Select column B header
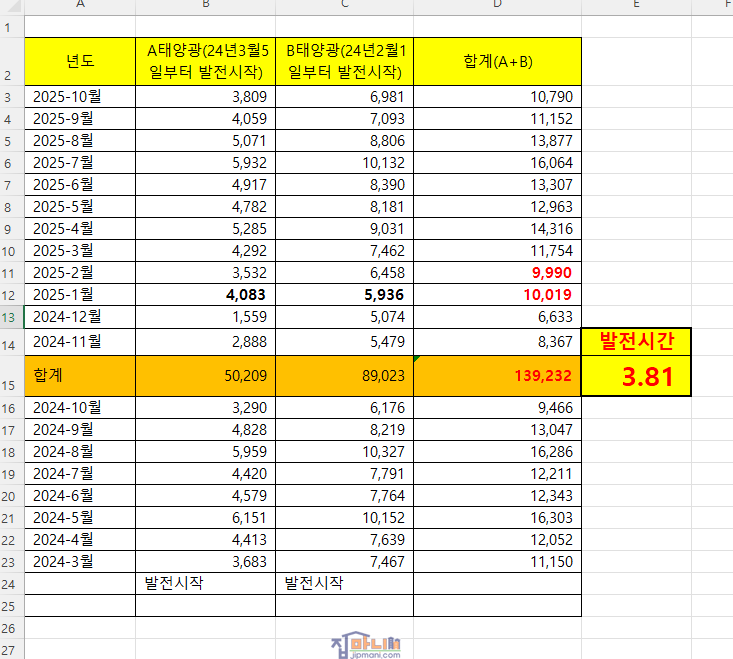This screenshot has height=659, width=733. point(205,6)
